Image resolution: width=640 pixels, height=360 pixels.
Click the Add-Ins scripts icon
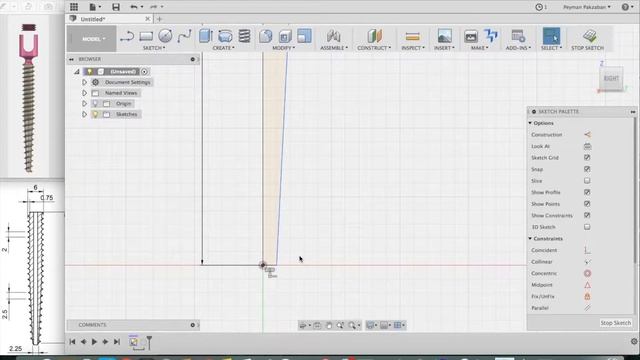(518, 36)
